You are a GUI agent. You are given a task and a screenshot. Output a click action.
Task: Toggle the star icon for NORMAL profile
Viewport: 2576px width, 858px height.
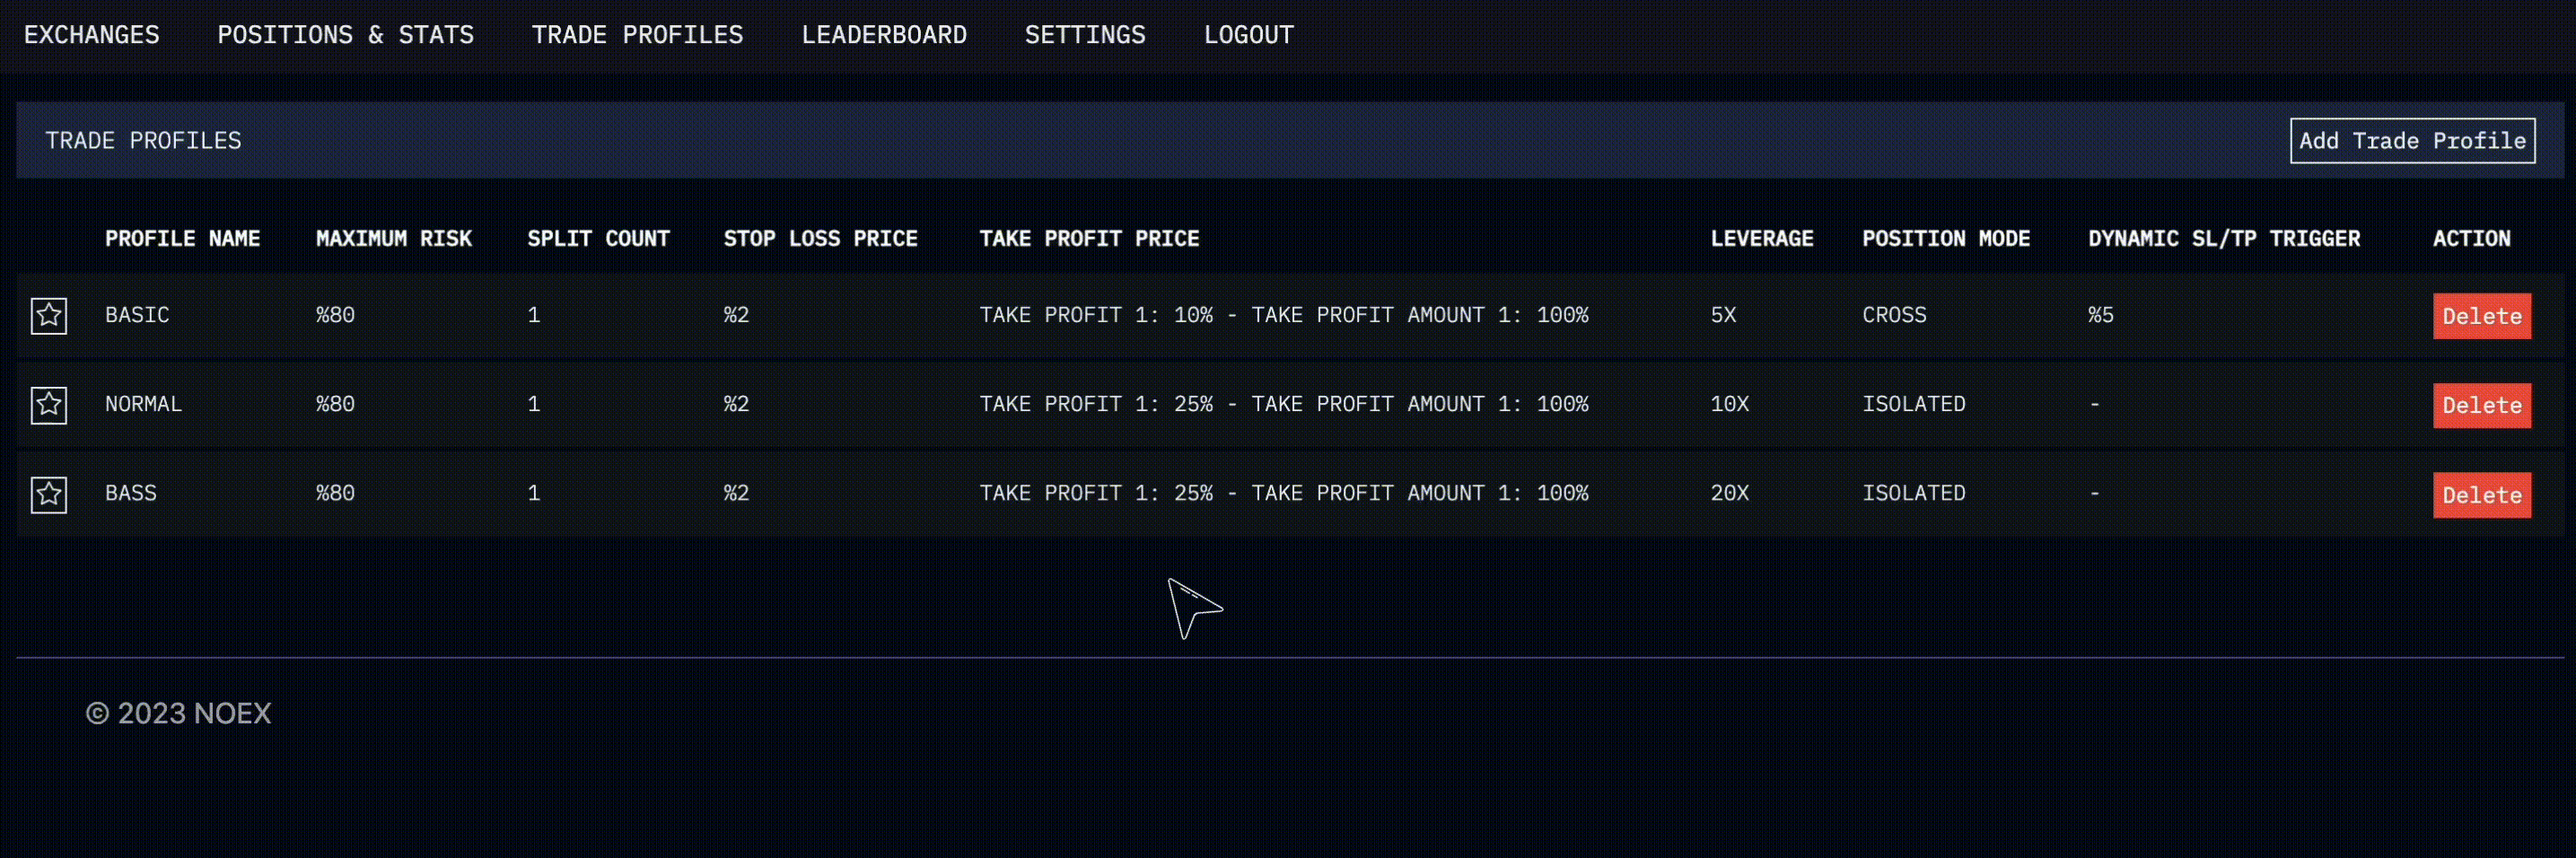pyautogui.click(x=49, y=405)
